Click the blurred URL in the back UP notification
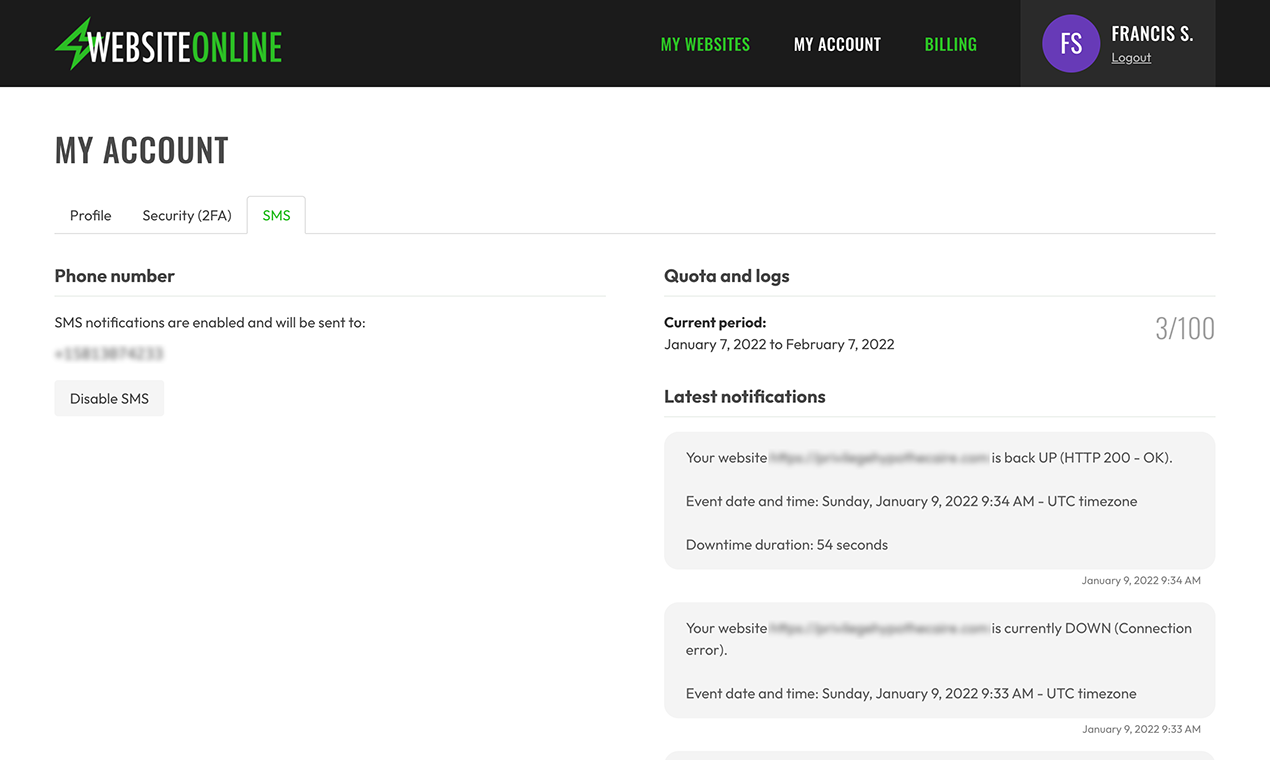The image size is (1270, 760). (x=879, y=458)
